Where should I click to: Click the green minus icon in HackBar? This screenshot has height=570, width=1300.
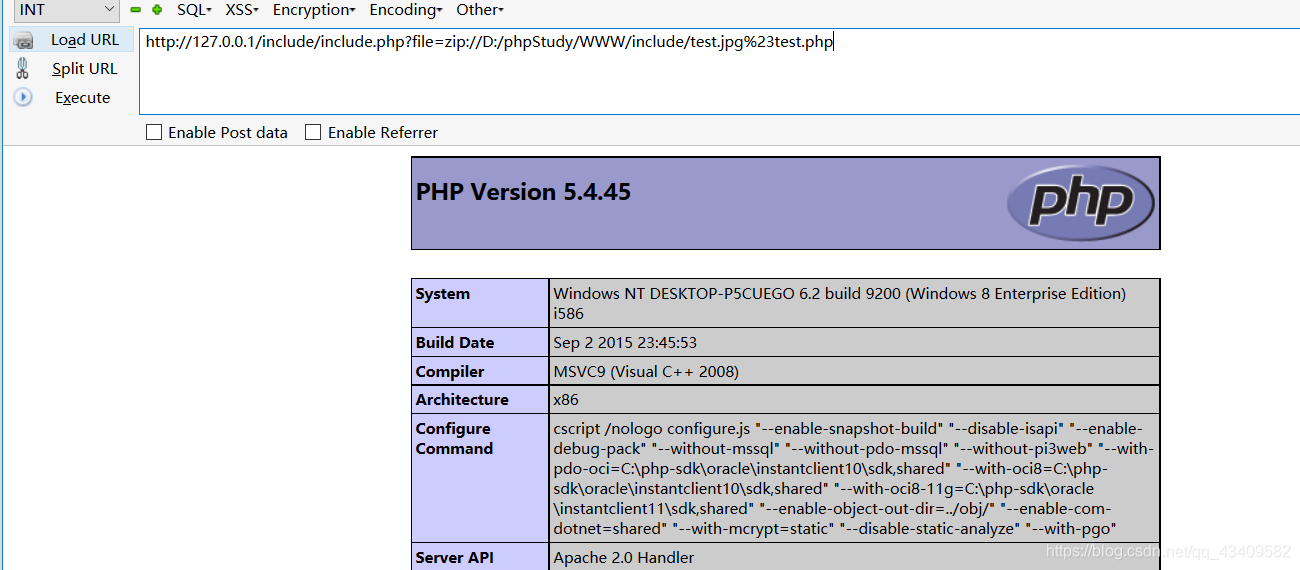135,10
